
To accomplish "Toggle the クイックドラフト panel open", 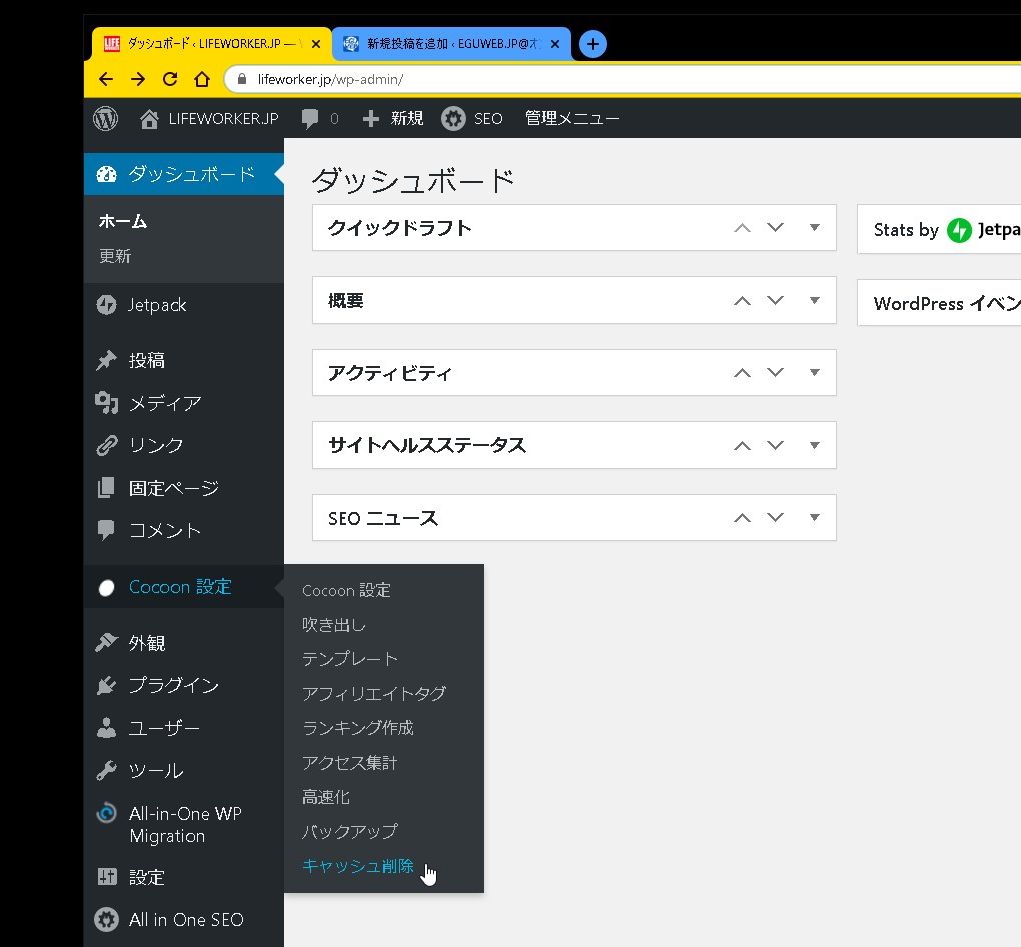I will (x=814, y=228).
